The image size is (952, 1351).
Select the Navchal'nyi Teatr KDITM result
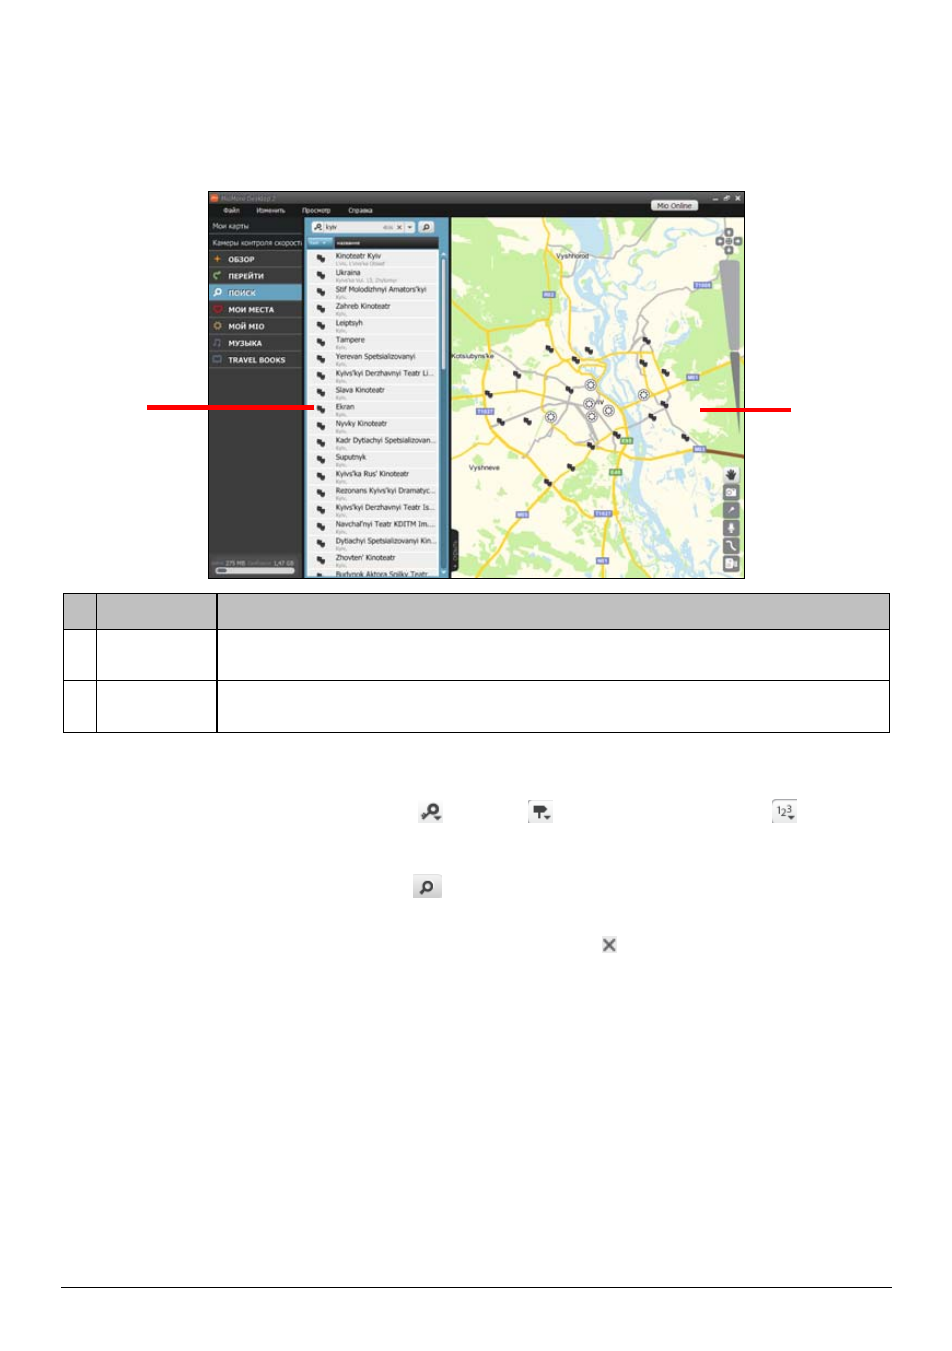coord(375,526)
